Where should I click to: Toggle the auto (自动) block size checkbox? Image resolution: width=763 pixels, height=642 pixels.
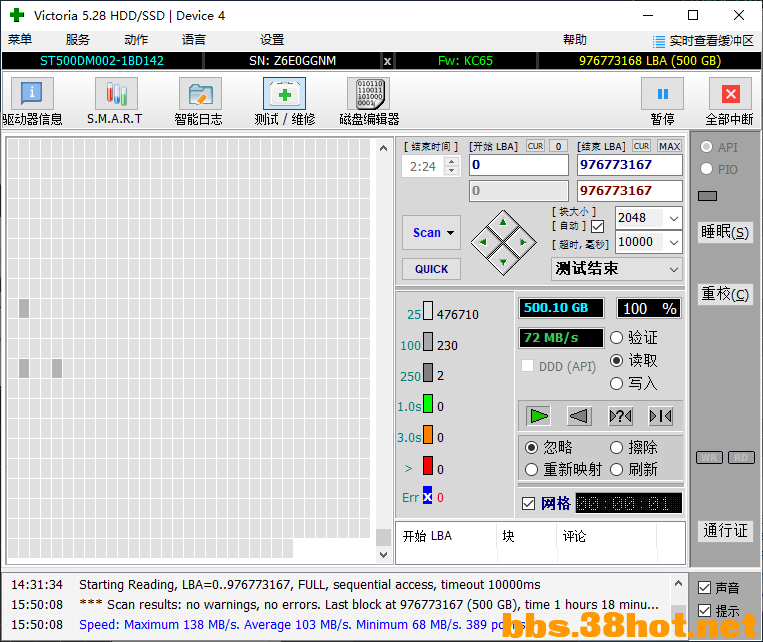tap(598, 226)
